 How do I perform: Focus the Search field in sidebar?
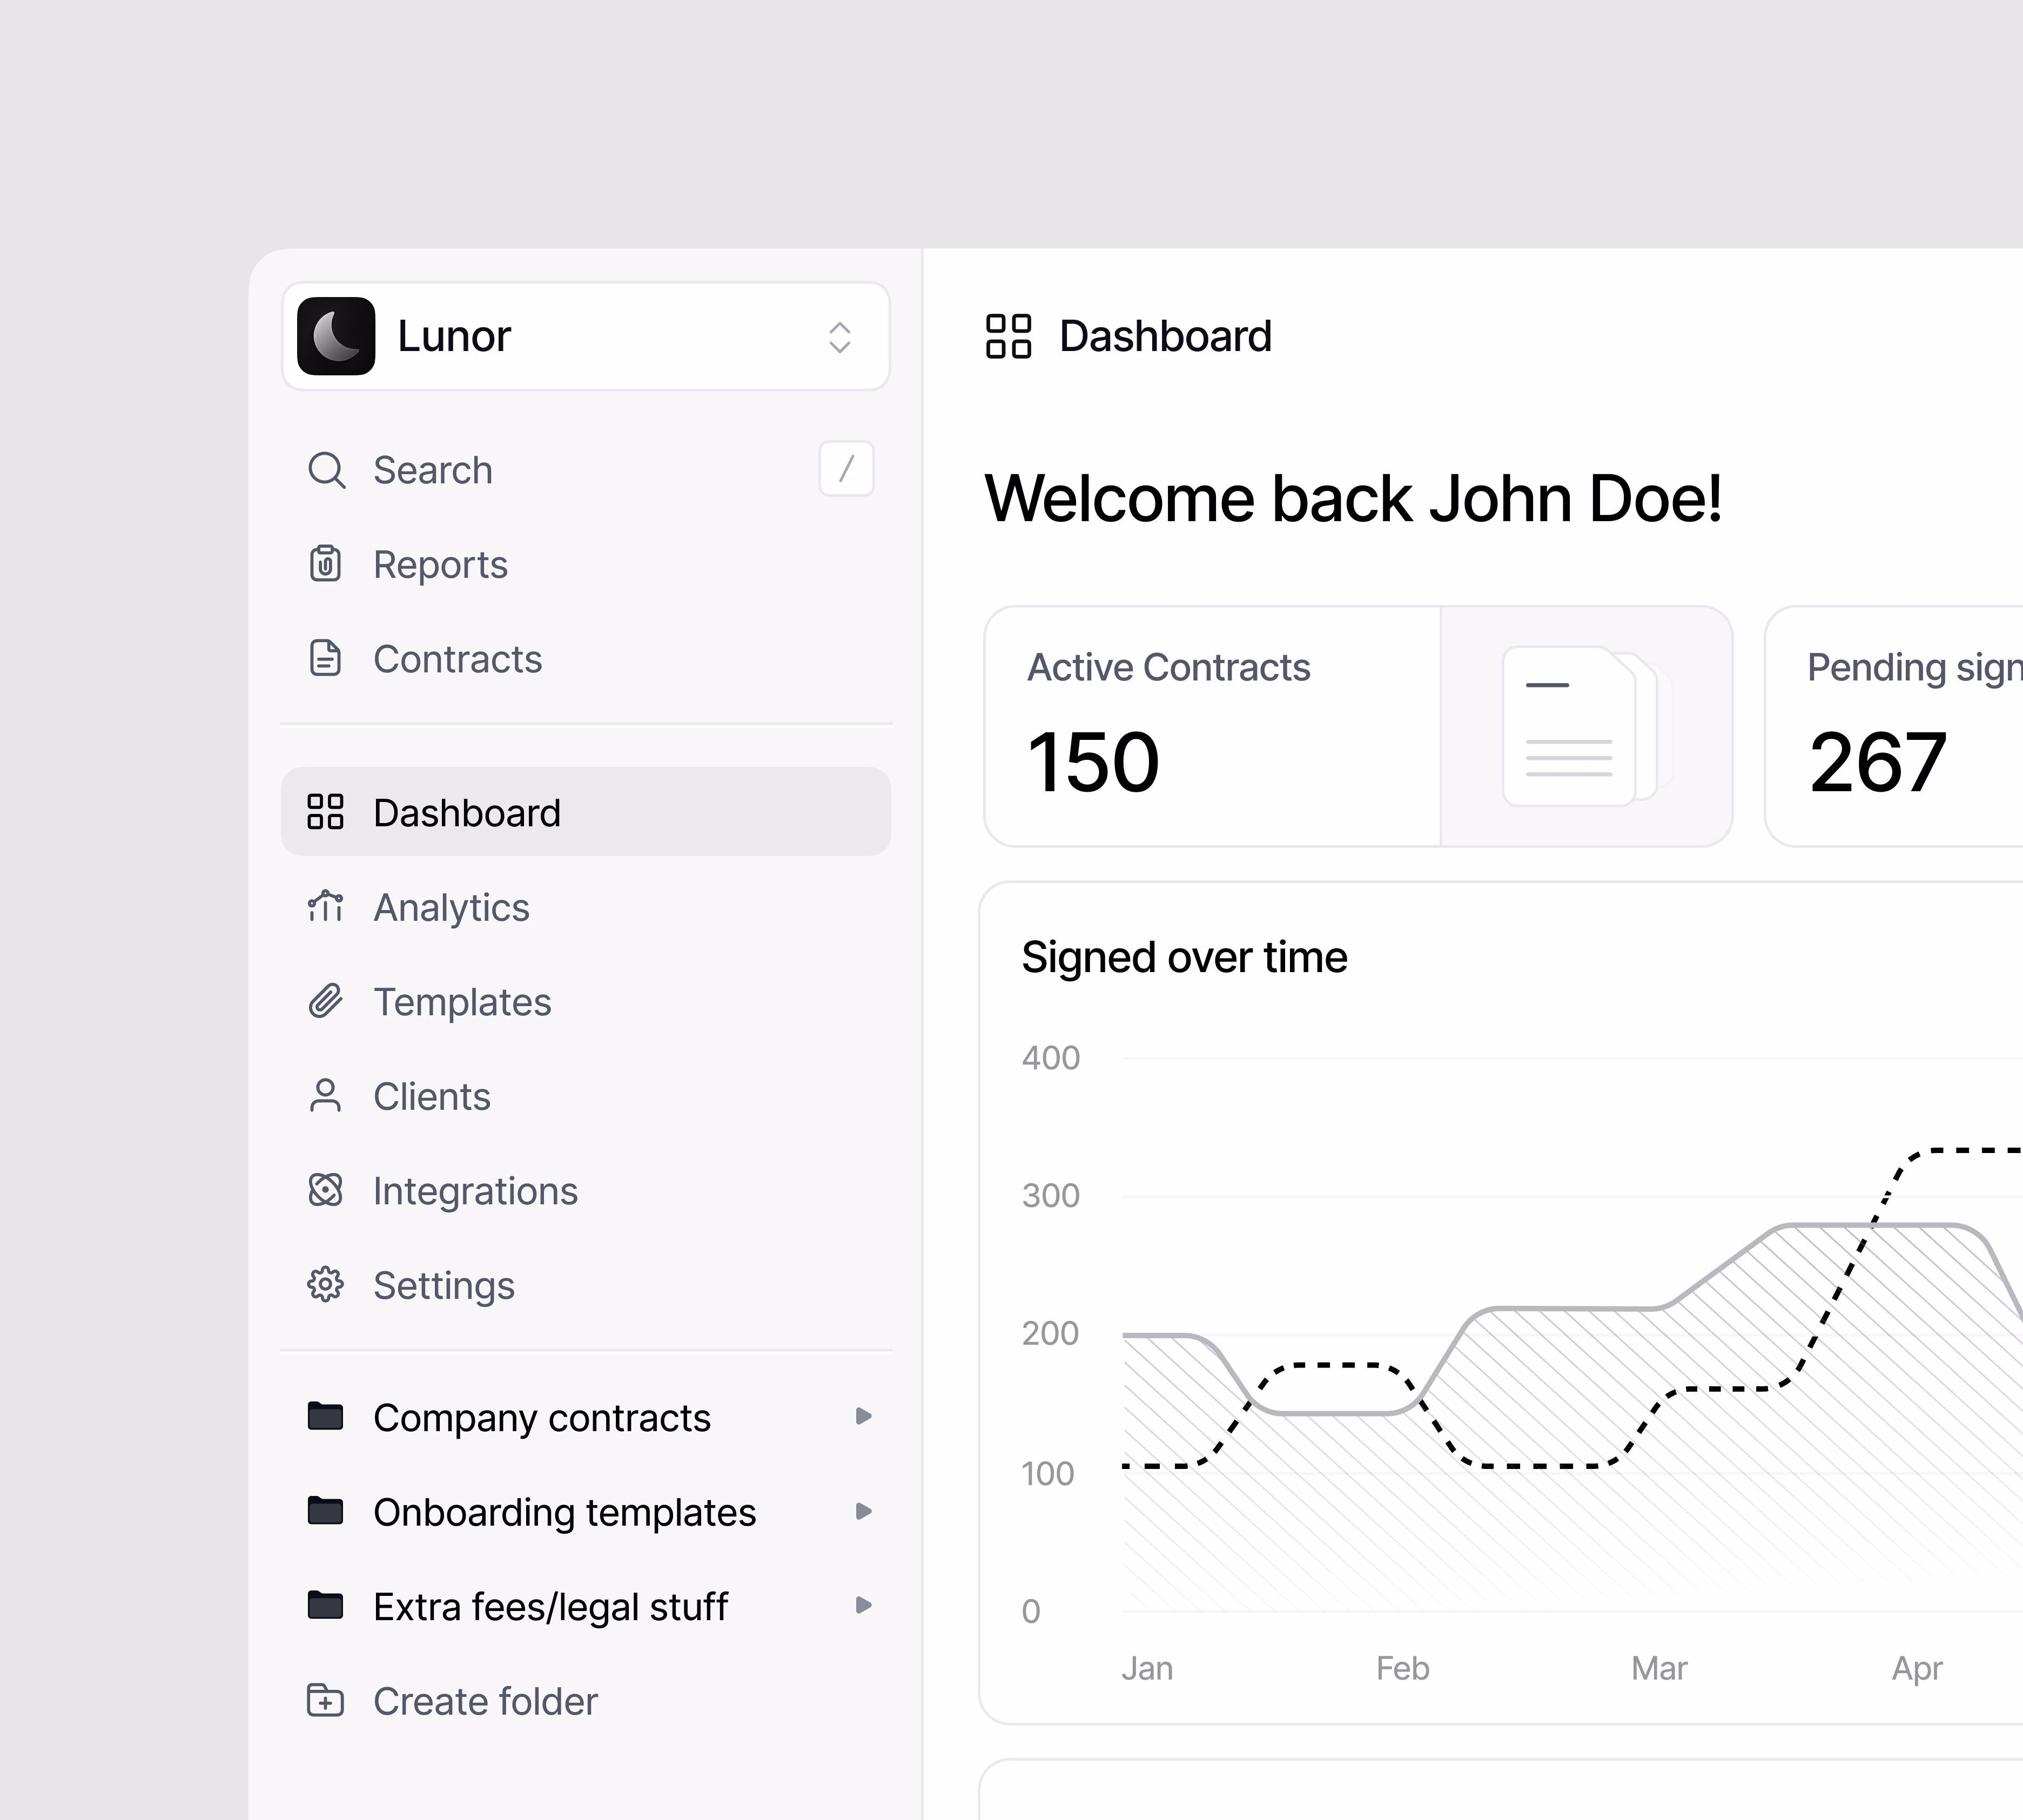click(x=586, y=470)
